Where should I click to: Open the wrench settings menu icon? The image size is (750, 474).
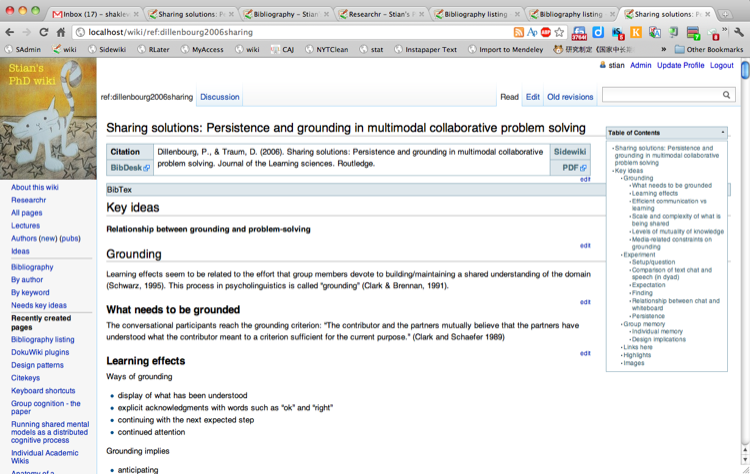739,32
